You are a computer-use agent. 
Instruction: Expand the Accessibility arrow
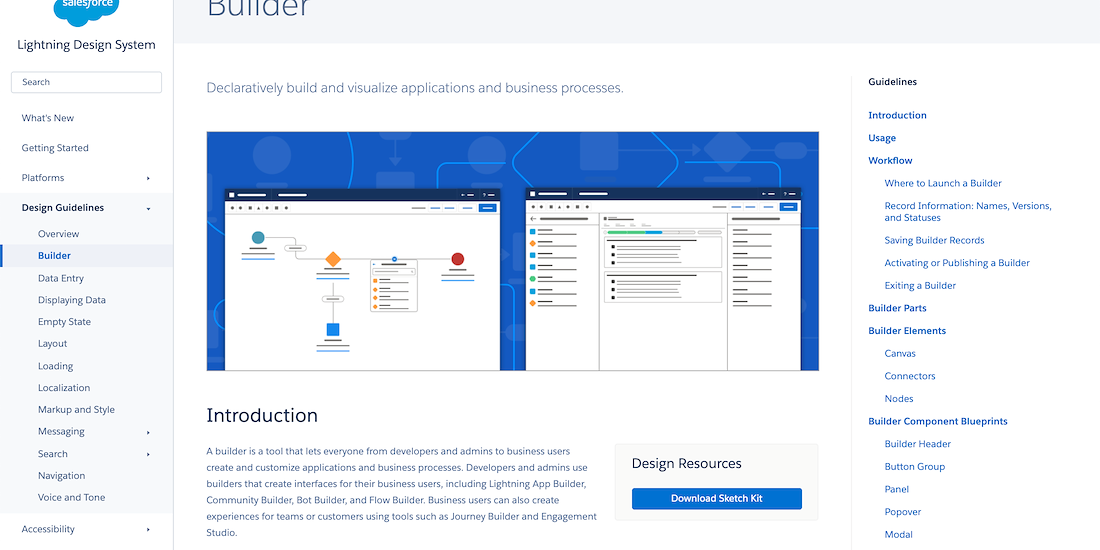(148, 530)
